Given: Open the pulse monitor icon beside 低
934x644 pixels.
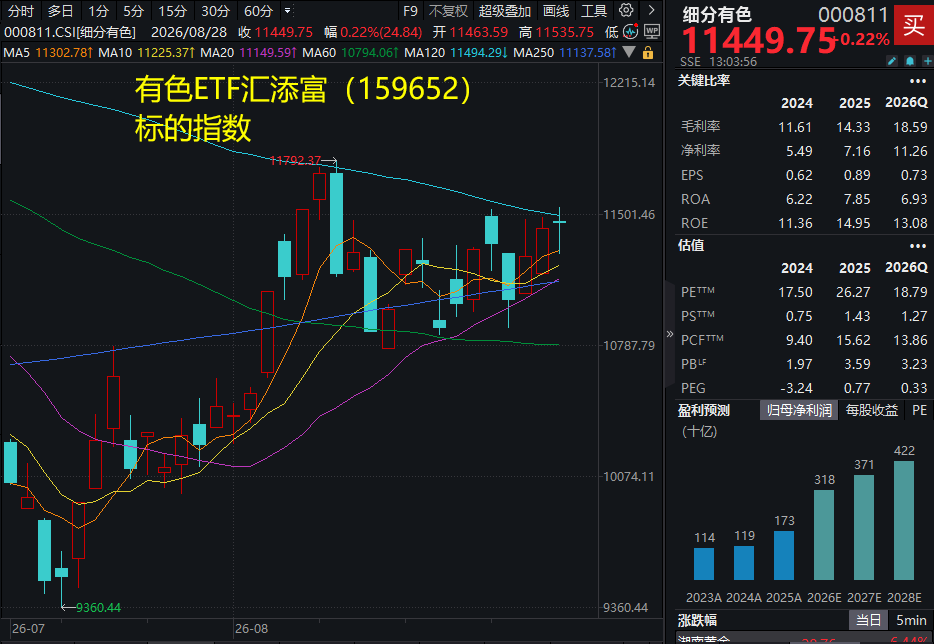Looking at the screenshot, I should (630, 32).
